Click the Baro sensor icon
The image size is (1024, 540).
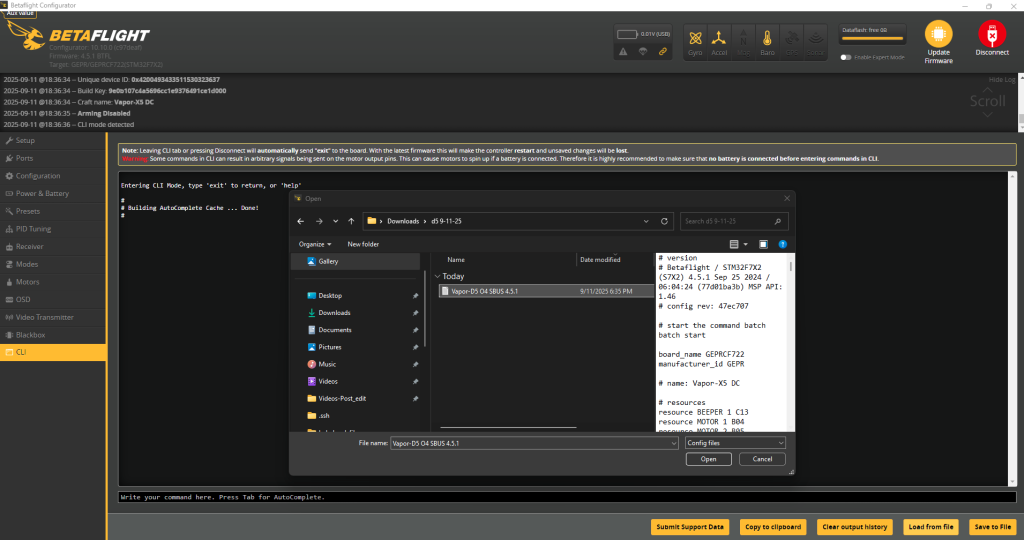(767, 42)
